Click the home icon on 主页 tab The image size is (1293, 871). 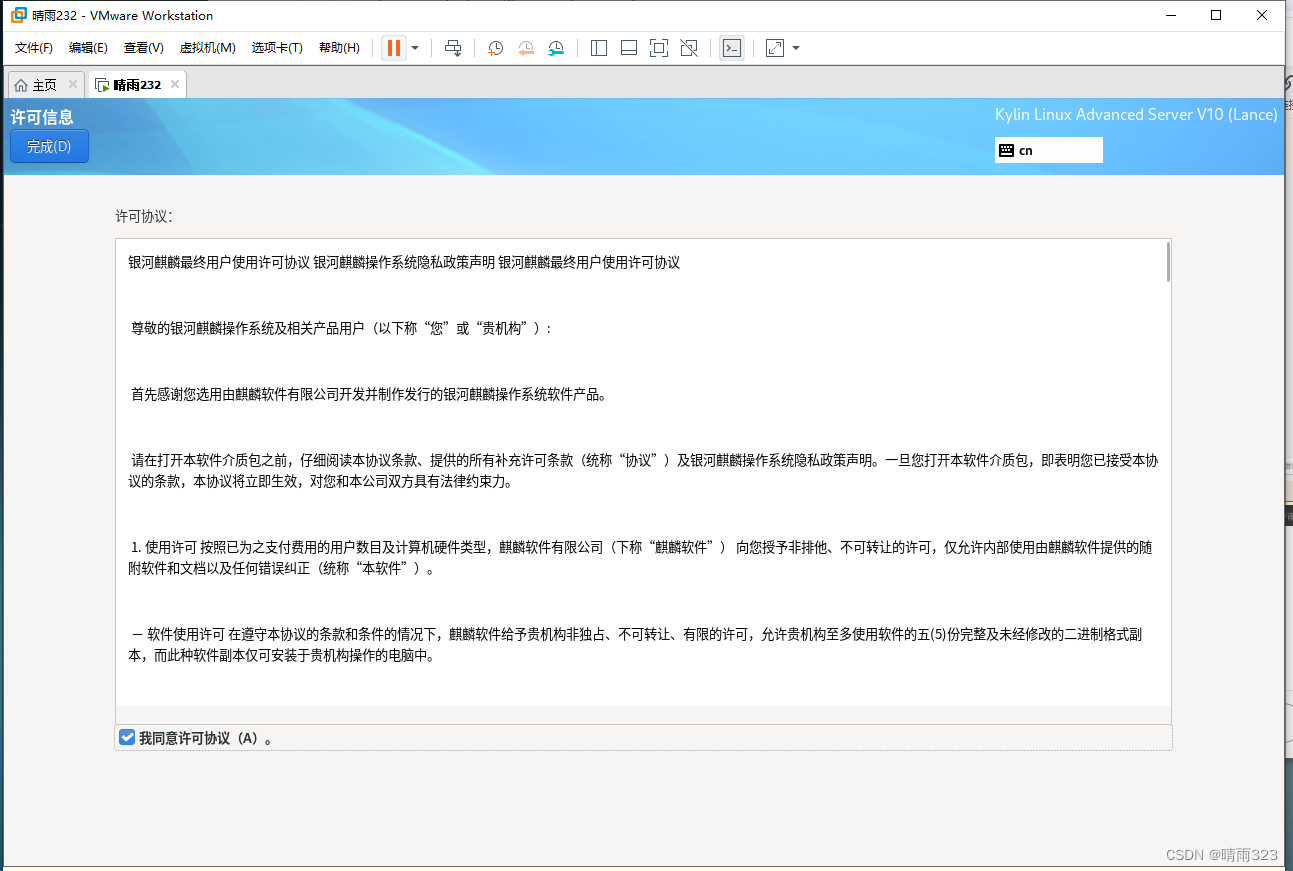tap(21, 85)
